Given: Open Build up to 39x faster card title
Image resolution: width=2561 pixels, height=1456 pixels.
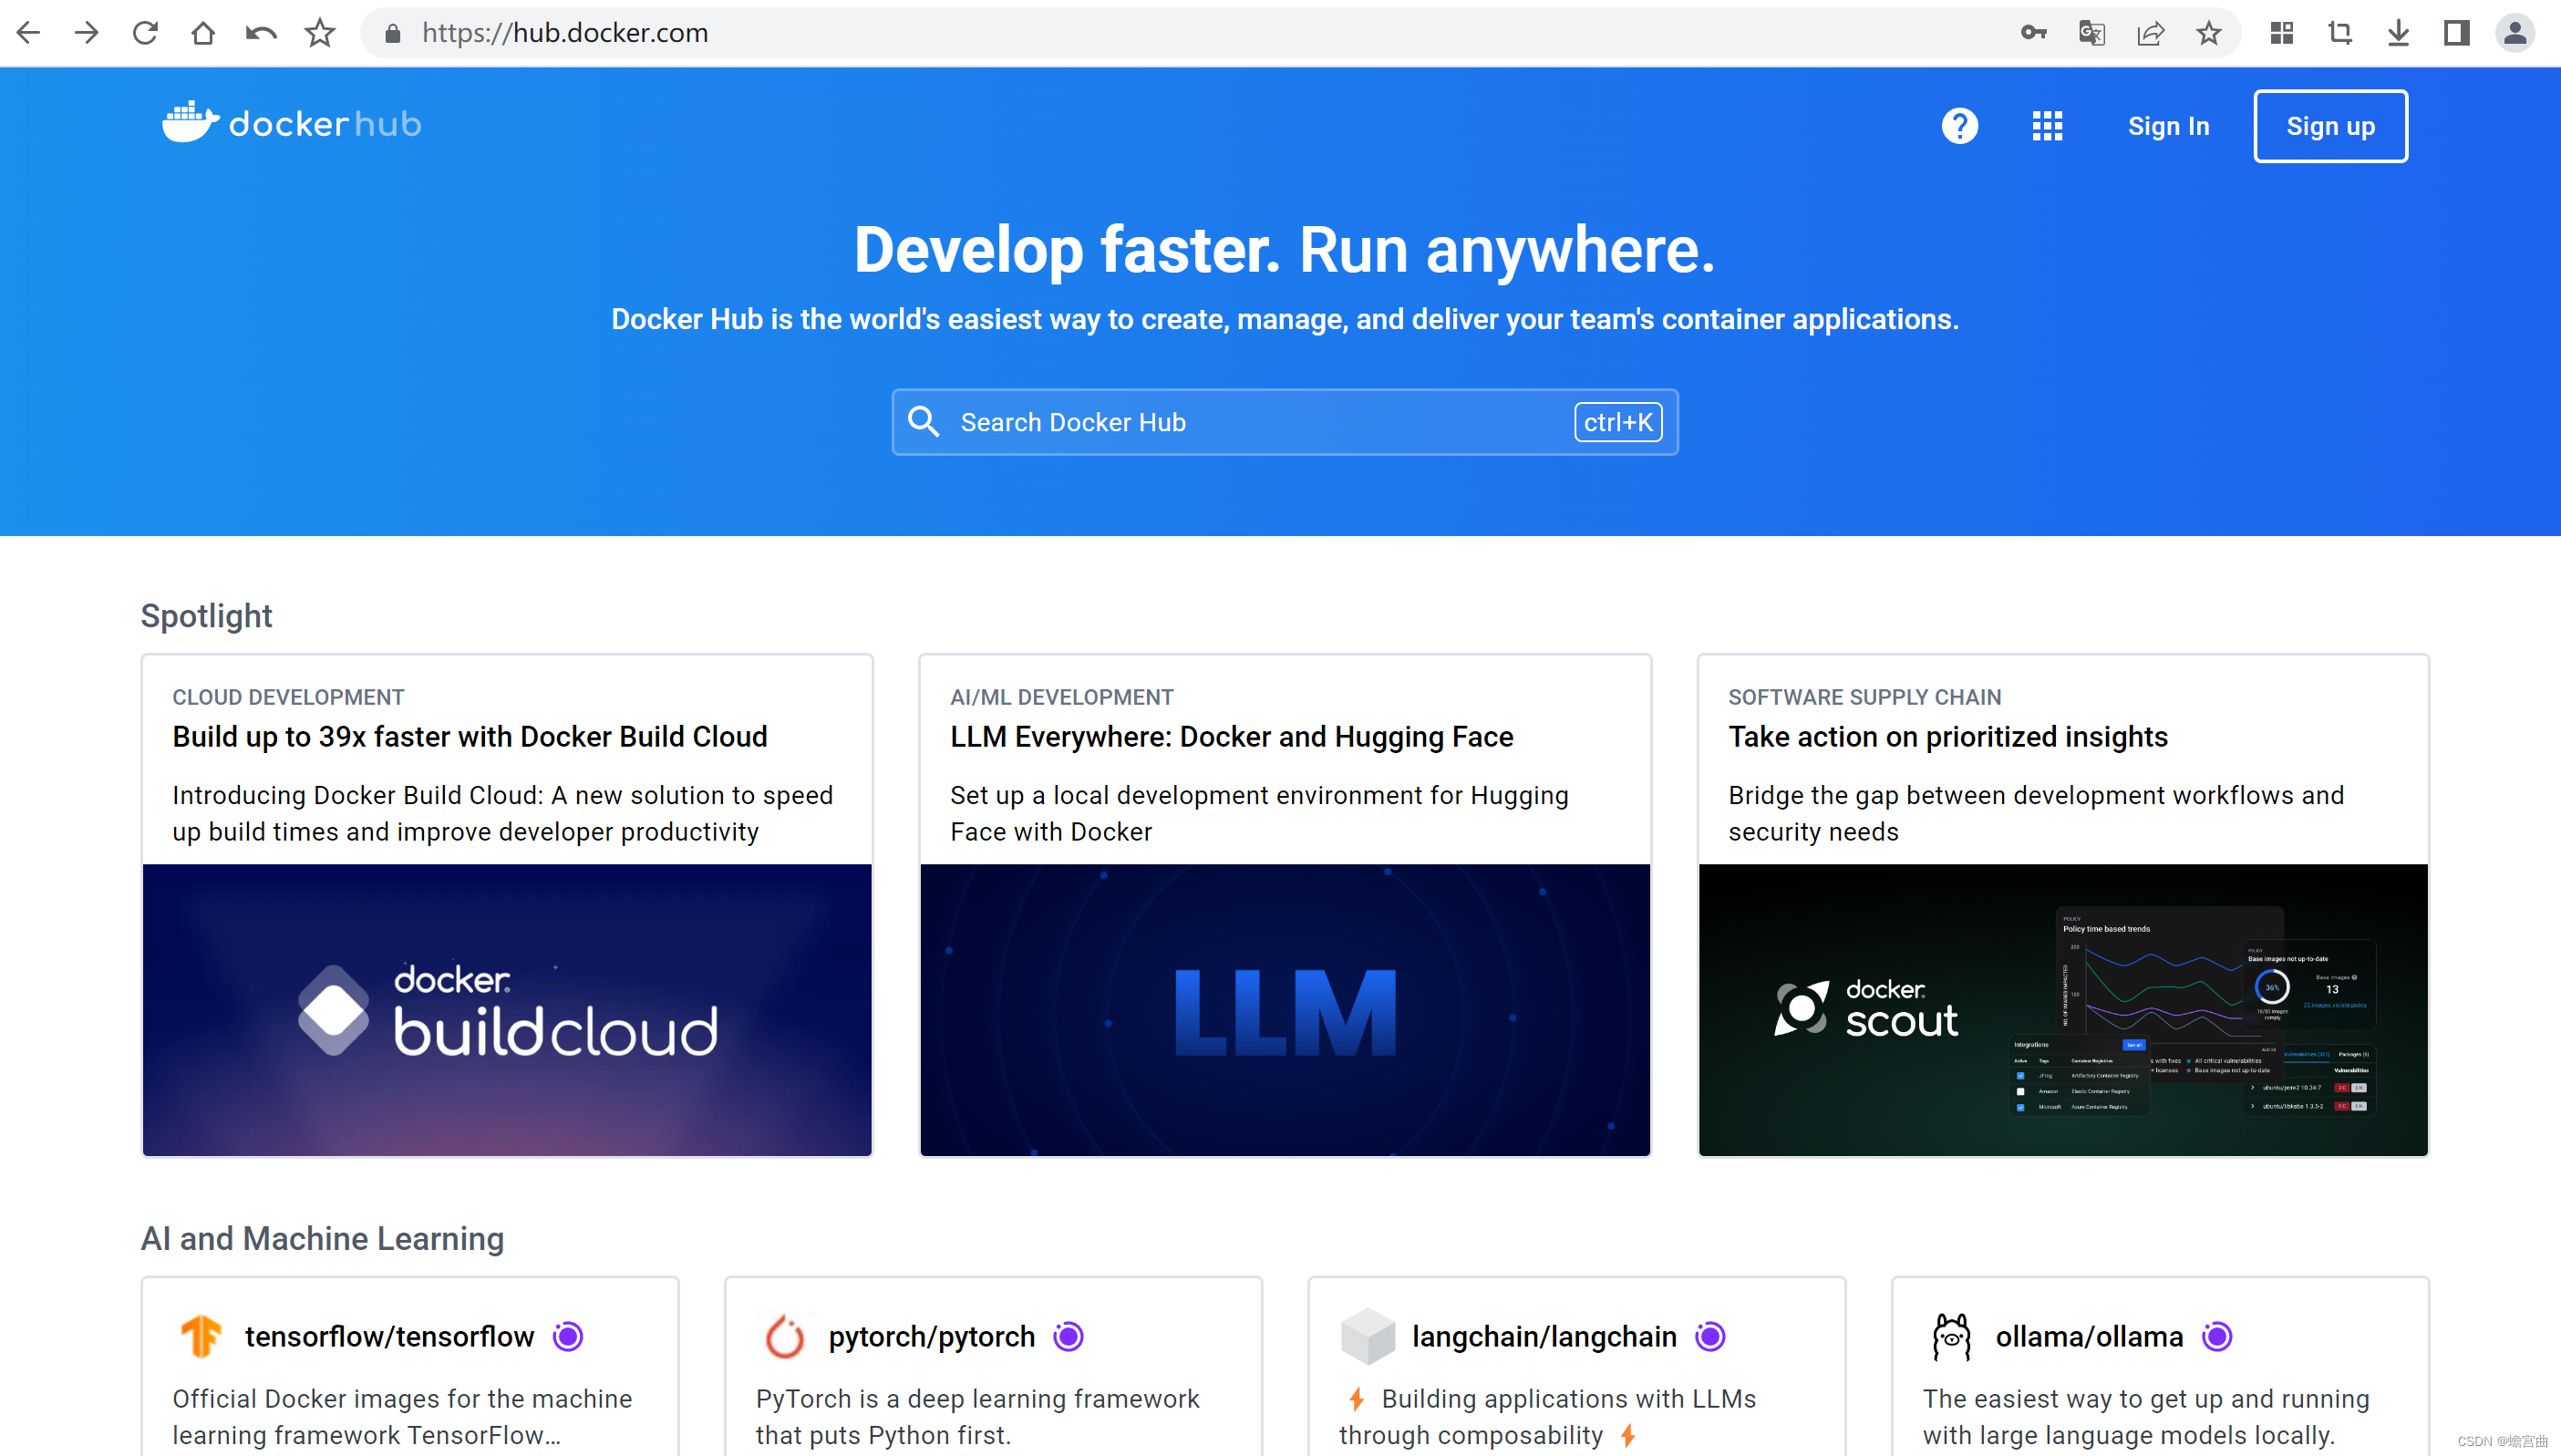Looking at the screenshot, I should click(x=470, y=736).
